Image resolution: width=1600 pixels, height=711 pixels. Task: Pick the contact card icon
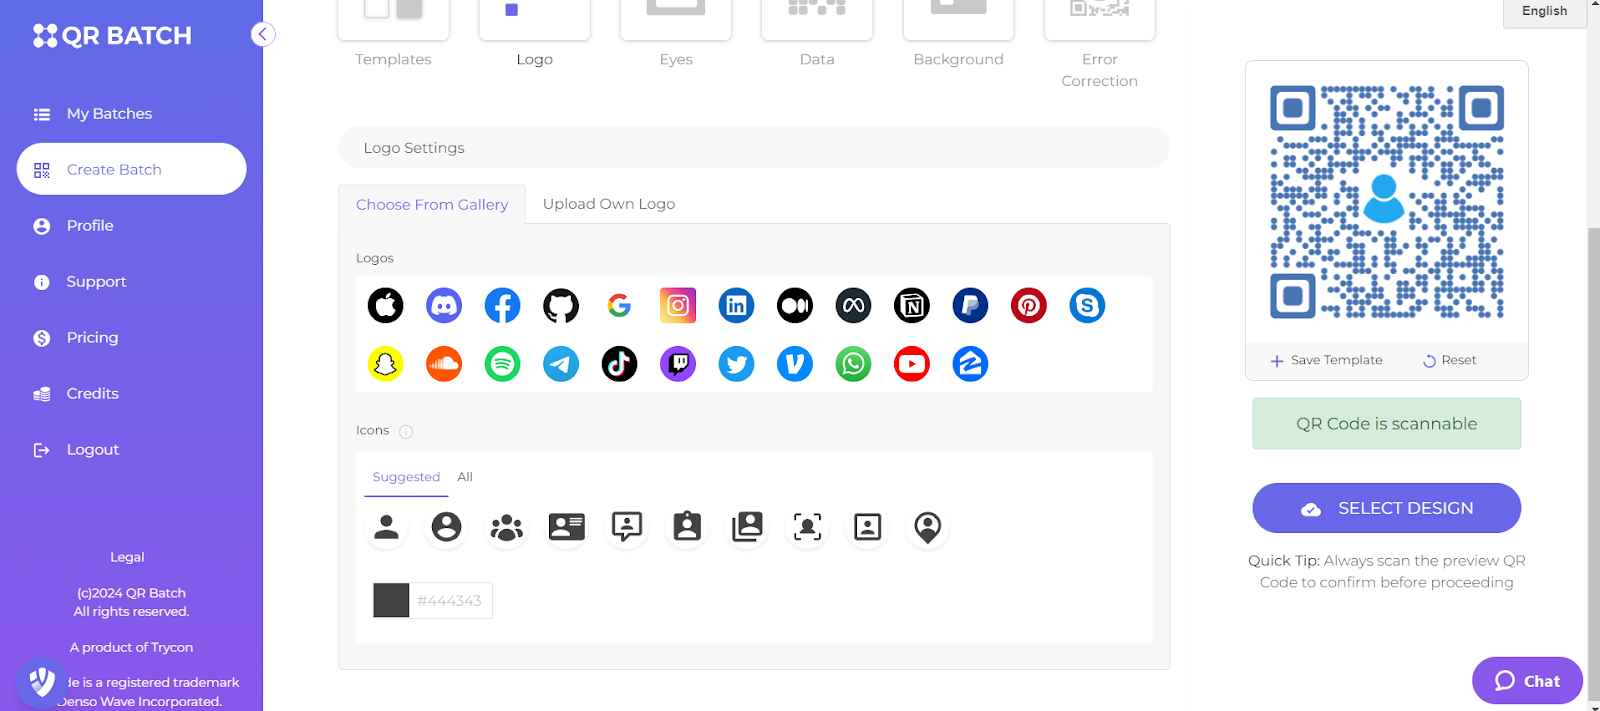(567, 527)
